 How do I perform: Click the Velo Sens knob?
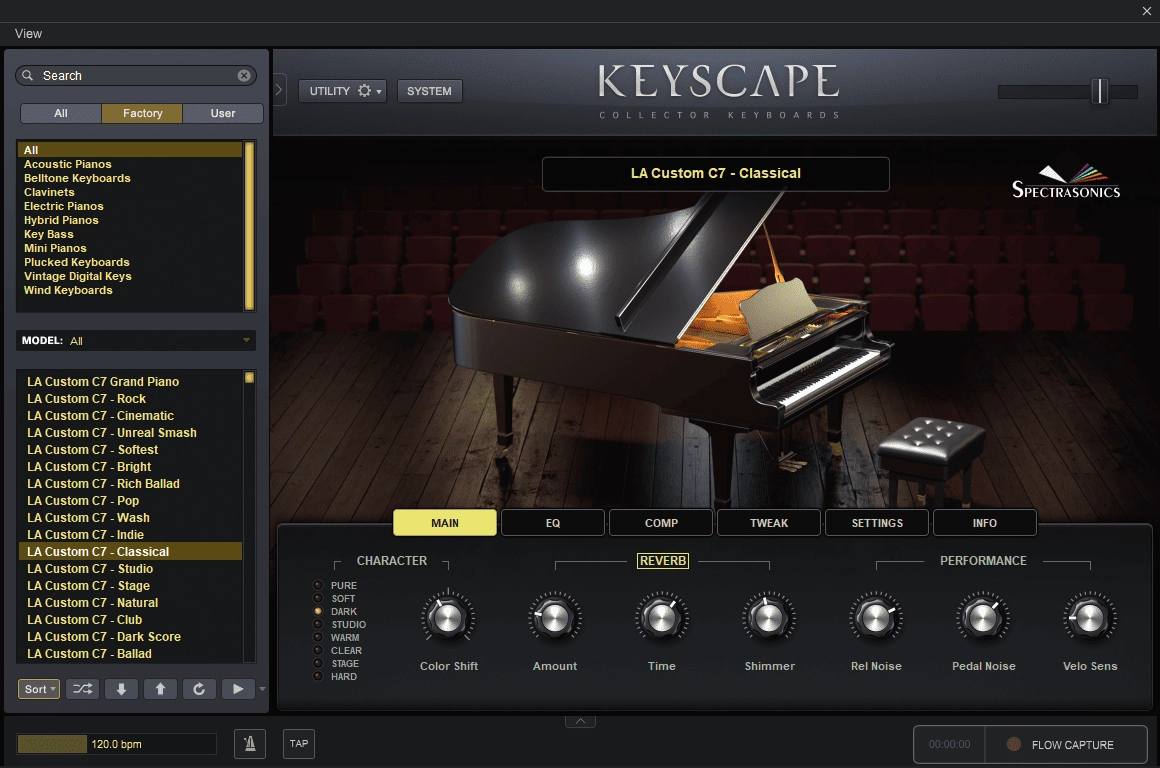(1090, 618)
